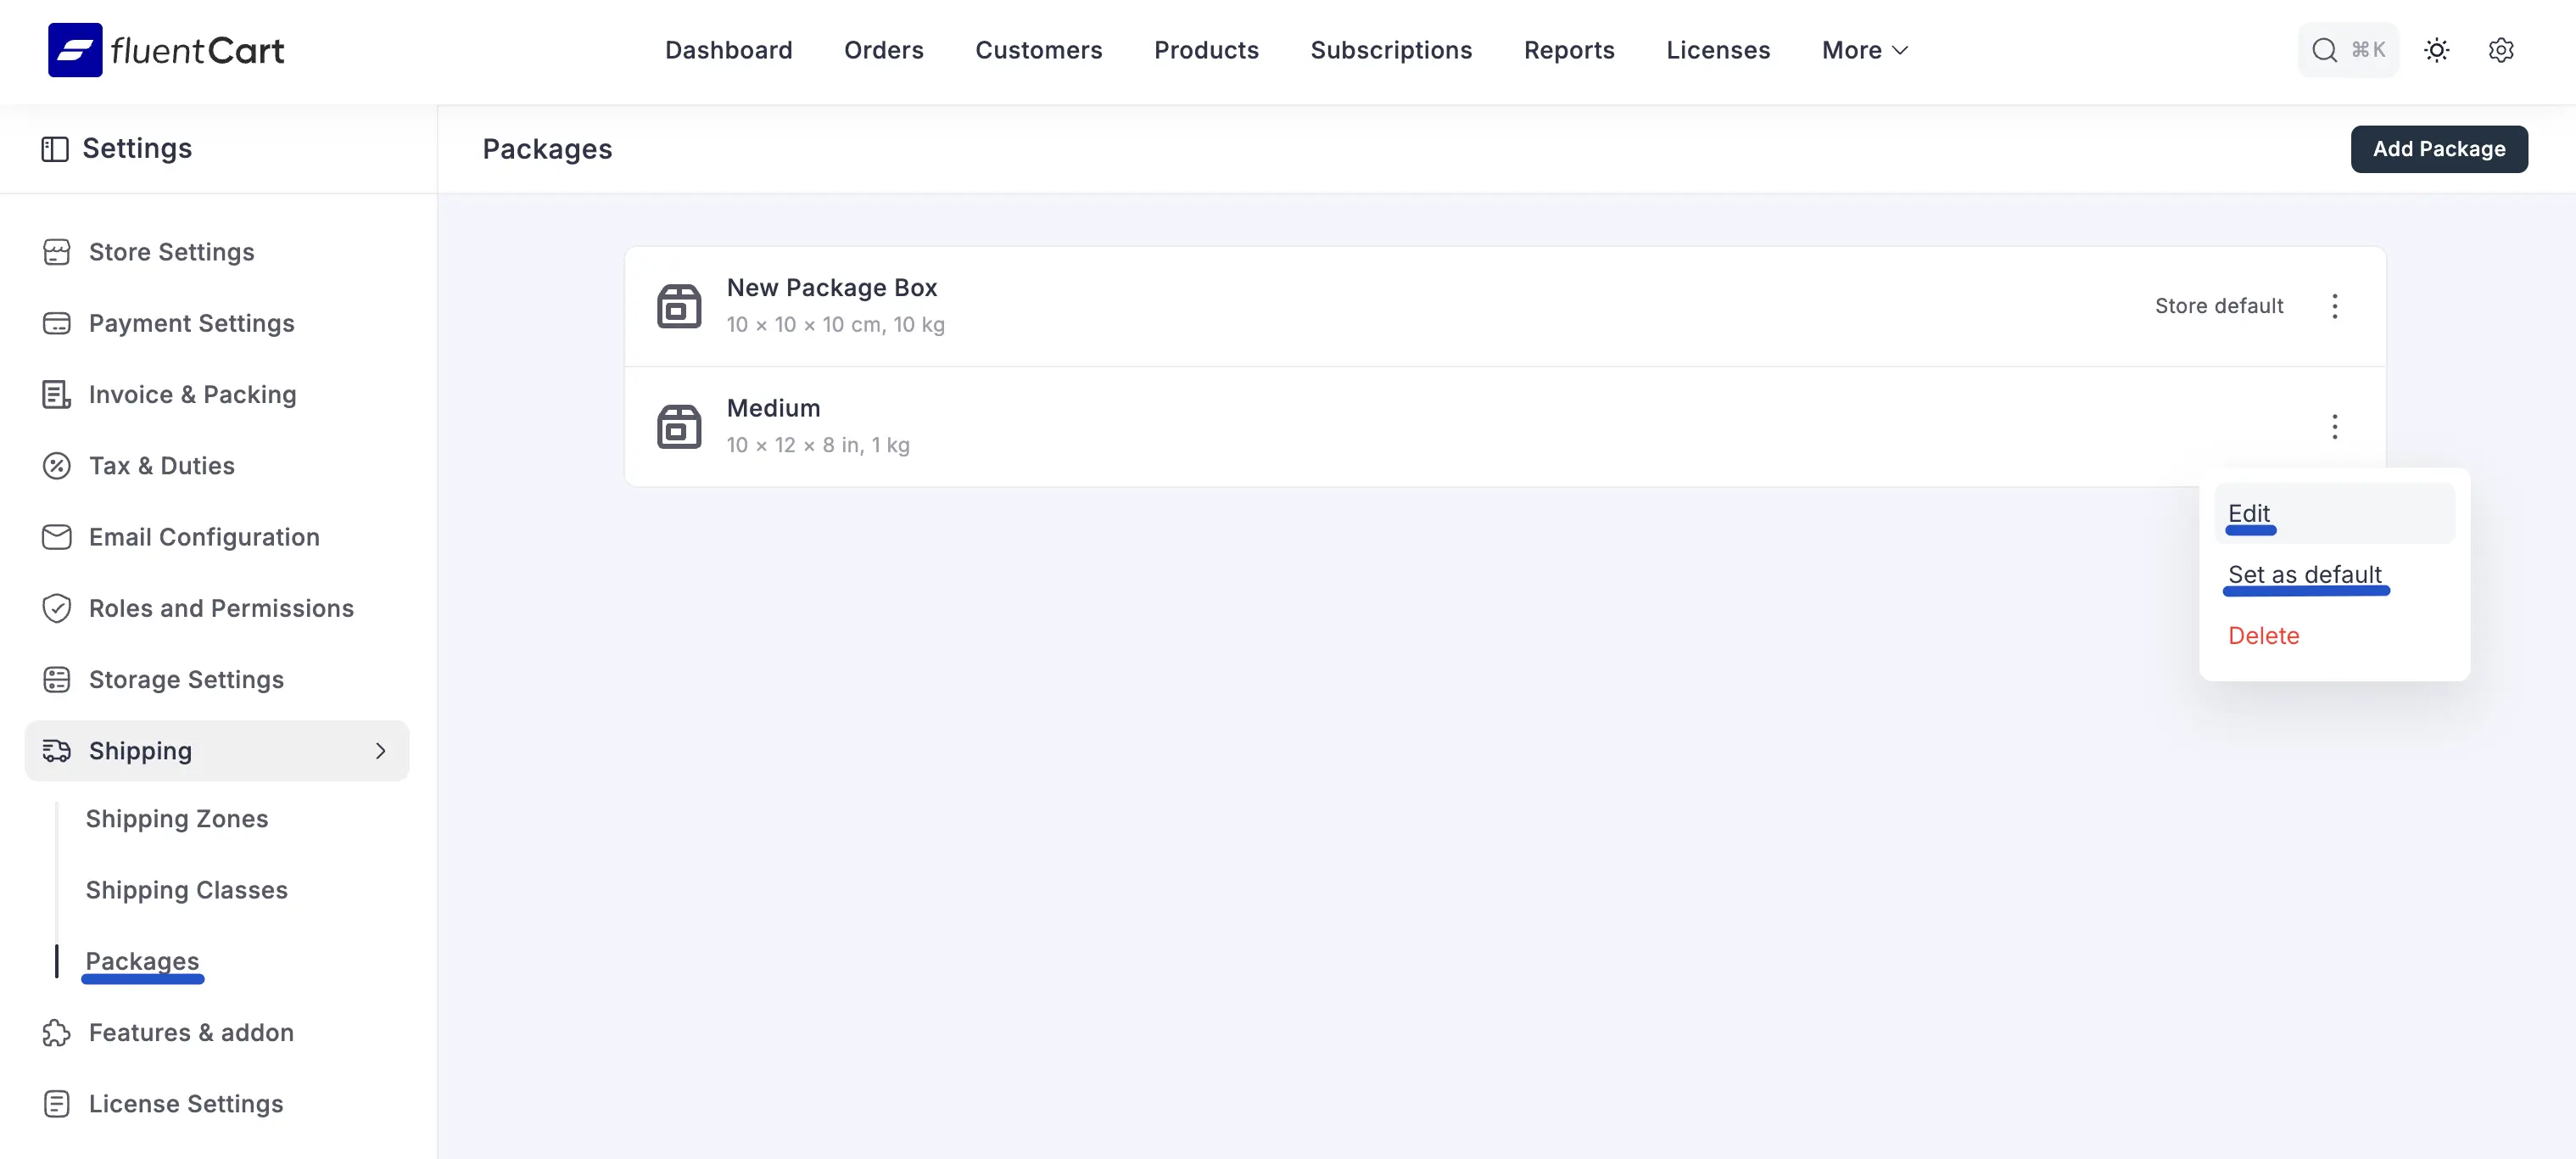Open the Shipping Zones page

coord(177,818)
